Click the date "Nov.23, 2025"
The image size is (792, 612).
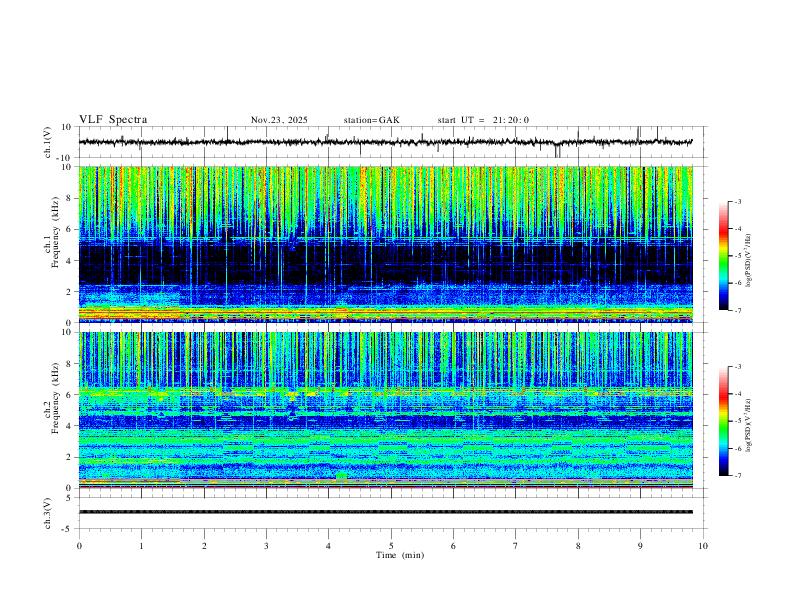pyautogui.click(x=279, y=120)
